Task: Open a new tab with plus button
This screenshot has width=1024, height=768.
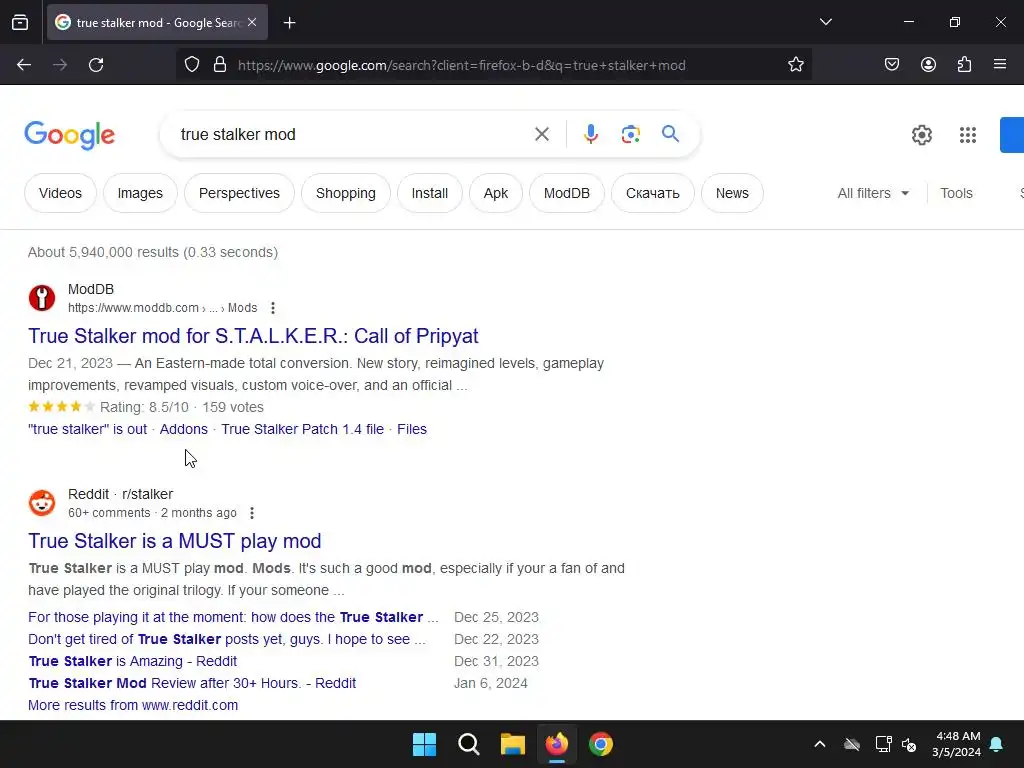Action: (289, 23)
